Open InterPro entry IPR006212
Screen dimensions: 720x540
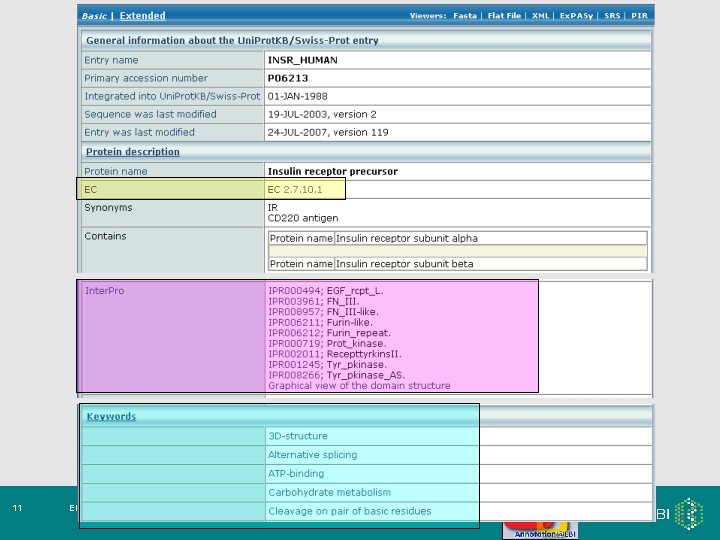(x=294, y=333)
